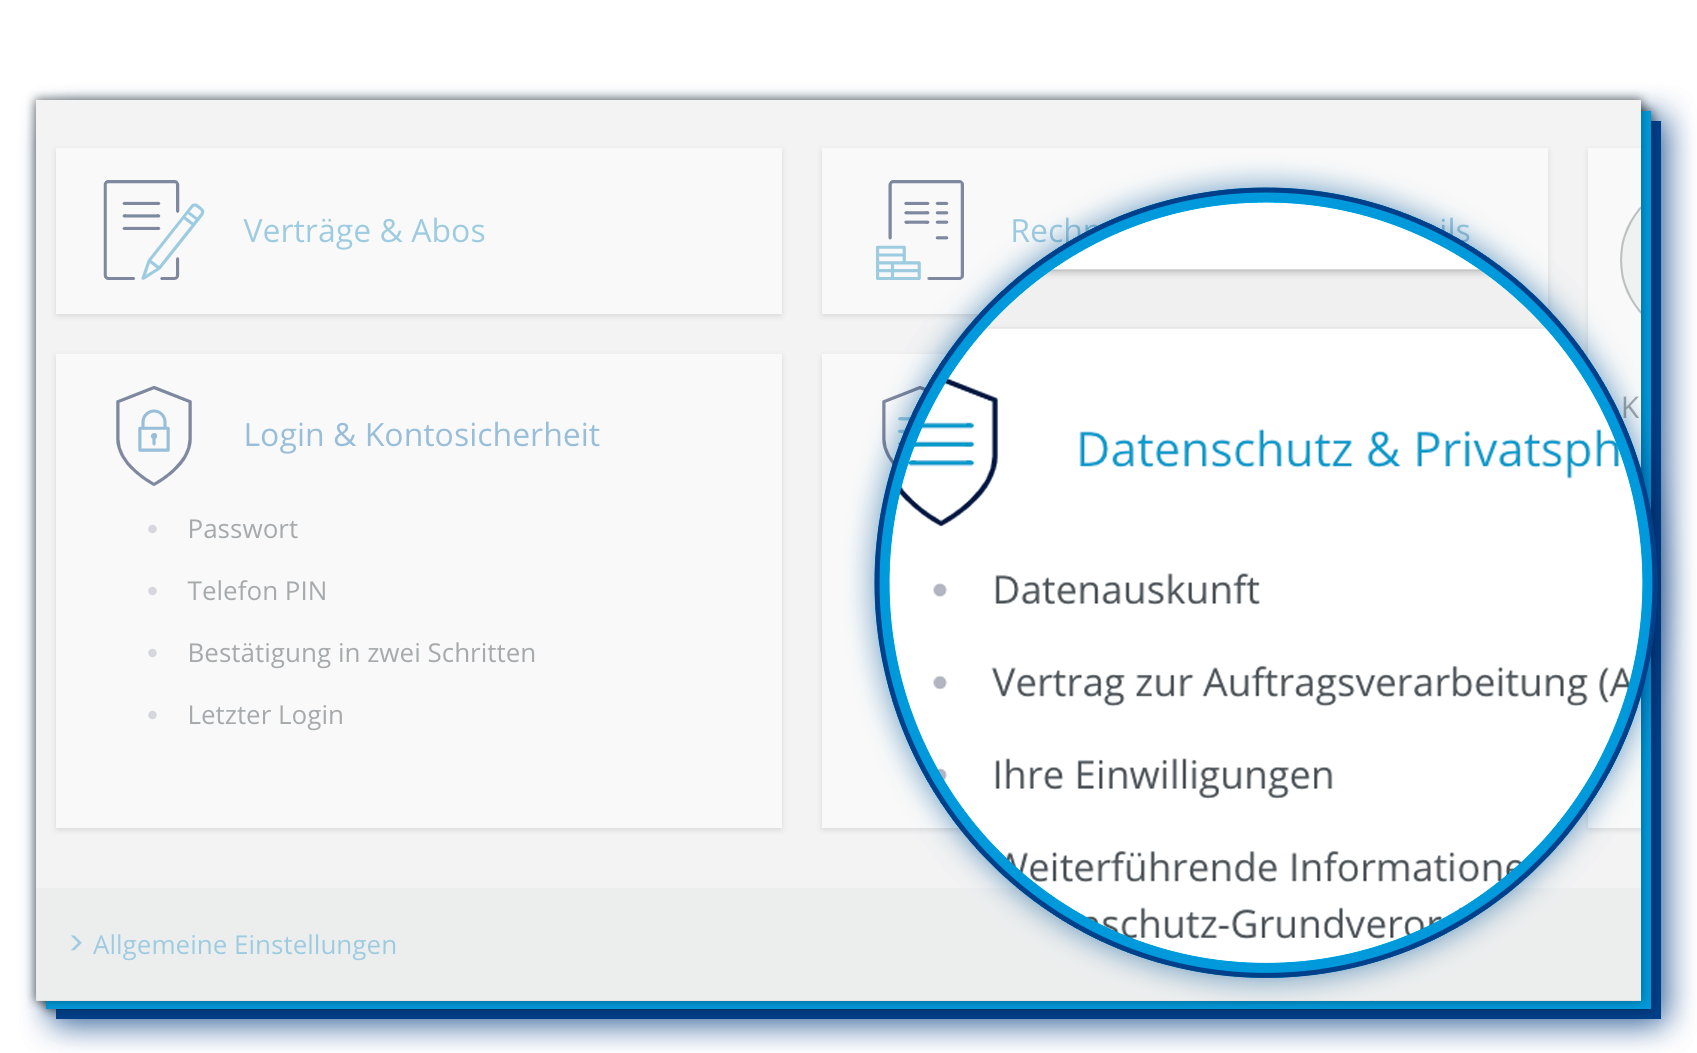Viewport: 1697px width, 1053px height.
Task: Click the padlock shield icon
Action: point(153,435)
